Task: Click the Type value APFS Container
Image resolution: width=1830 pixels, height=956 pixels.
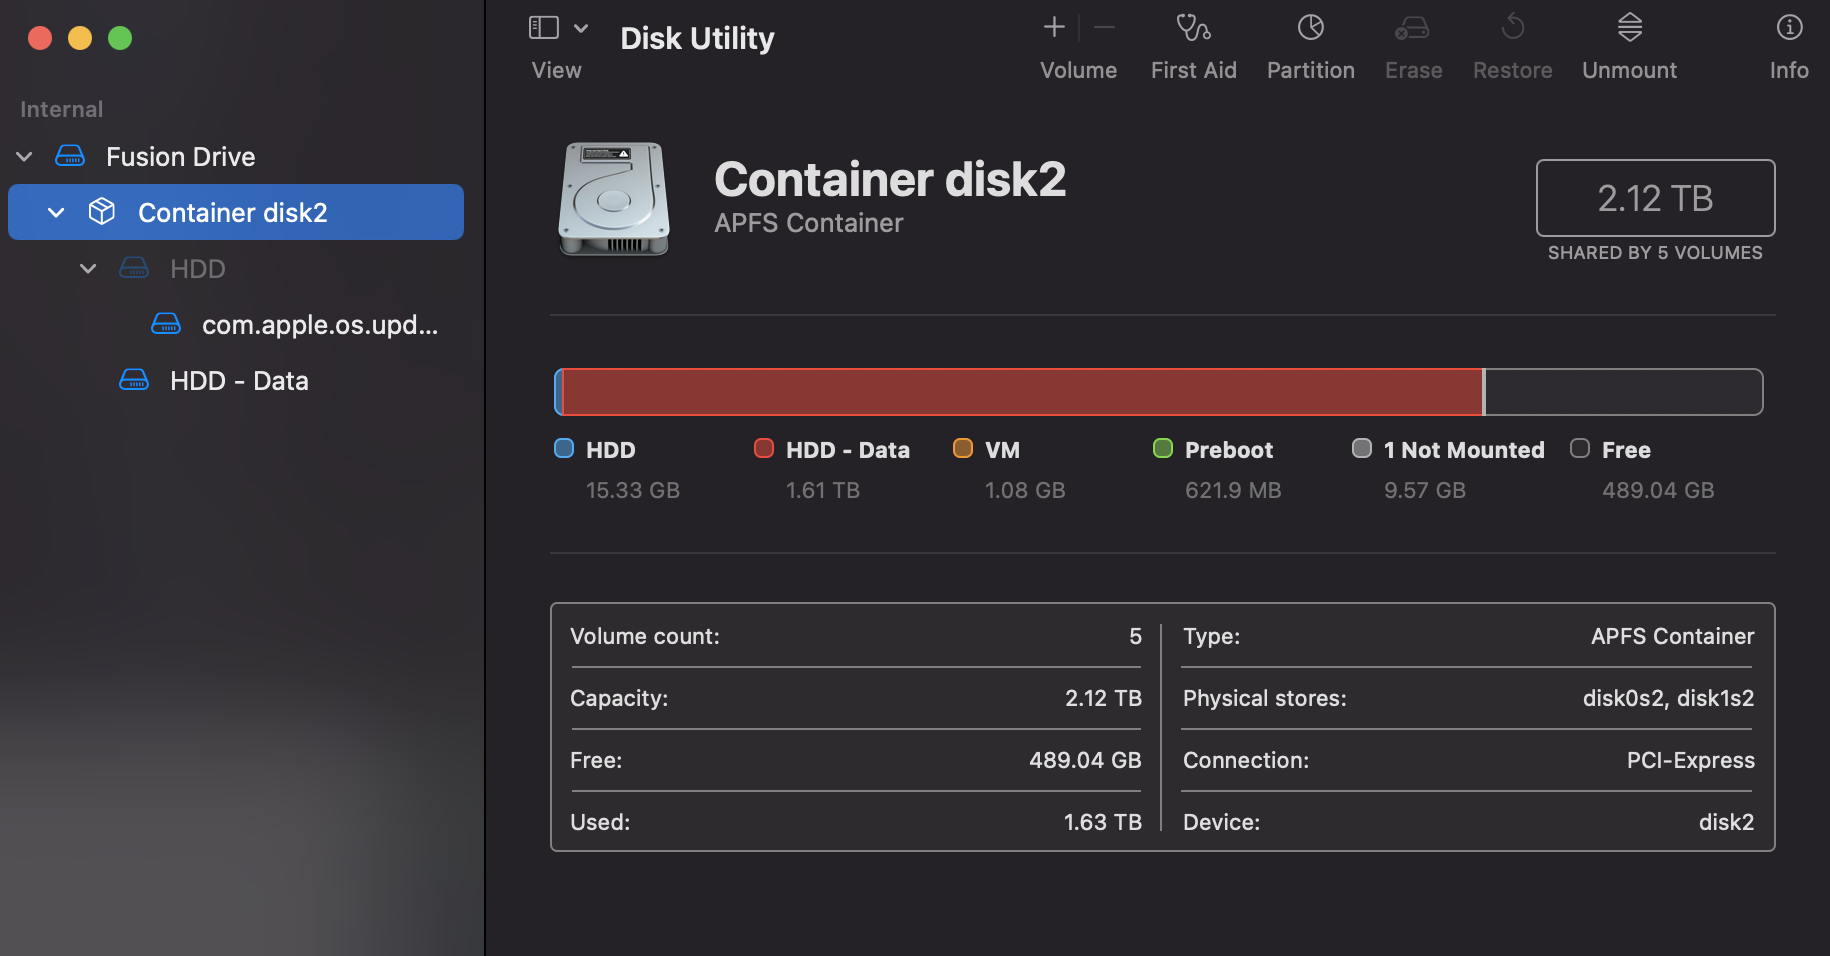Action: click(x=1672, y=636)
